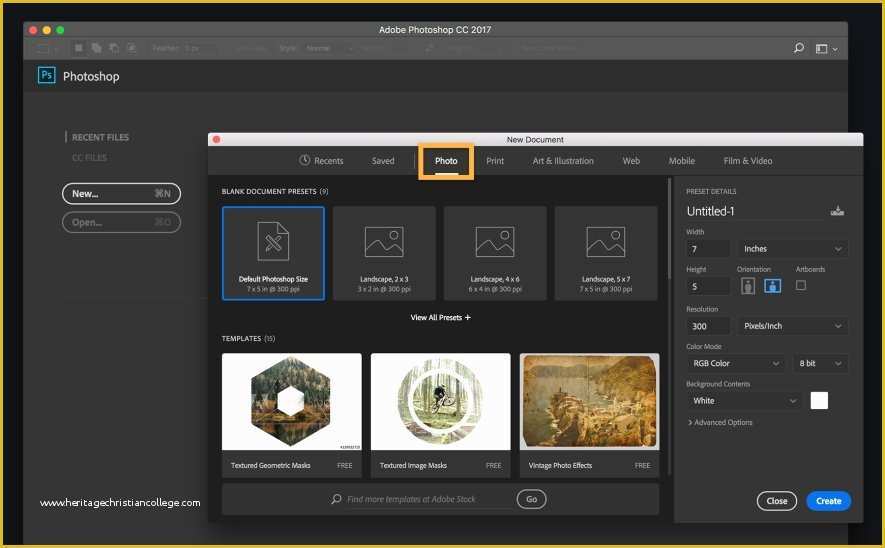Expand Advanced Options

point(720,423)
